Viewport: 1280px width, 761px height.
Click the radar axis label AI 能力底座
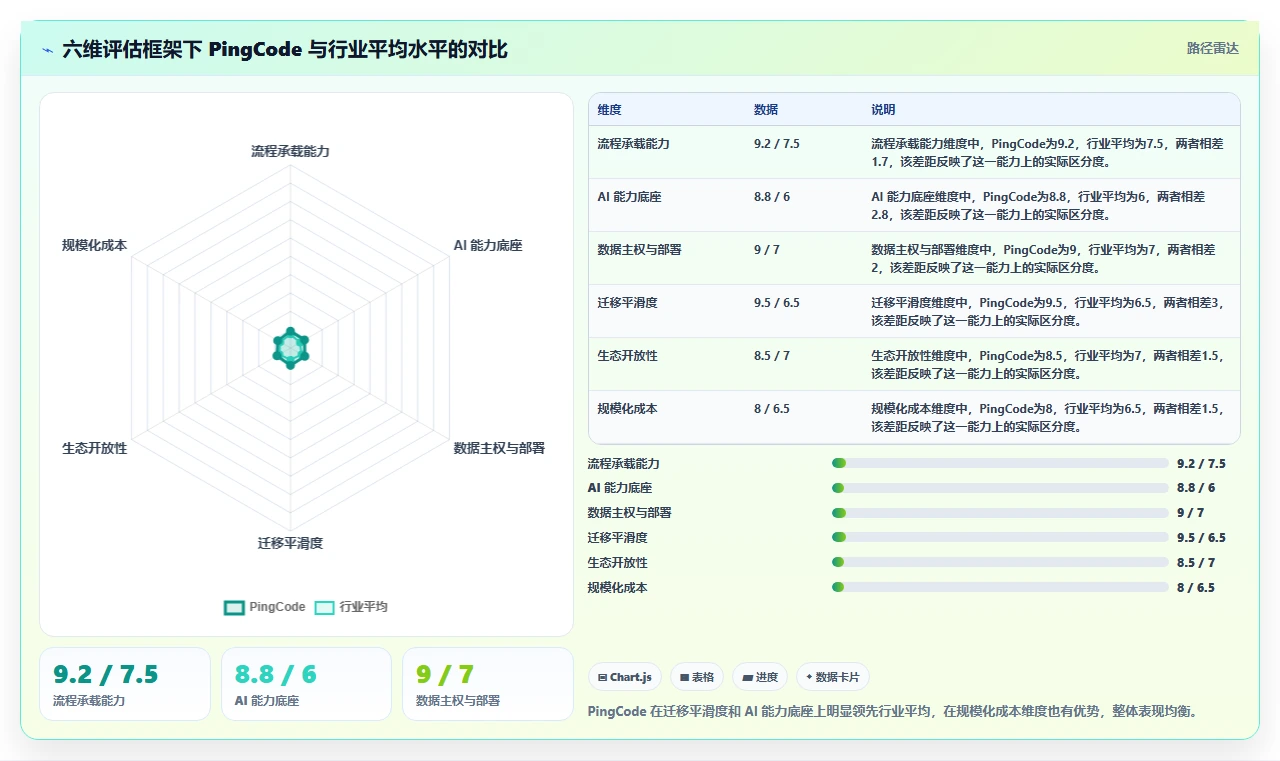[x=488, y=246]
